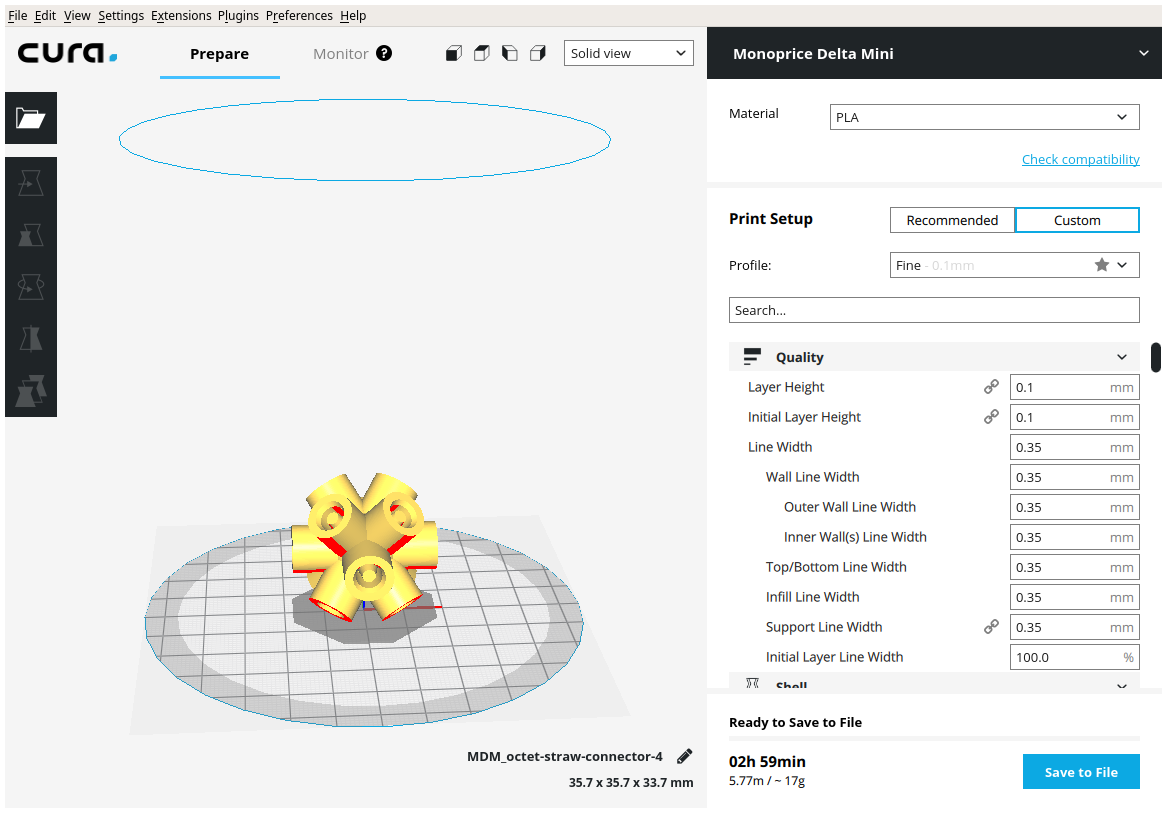Screen dimensions: 1171x817
Task: Select the Move tool
Action: point(31,183)
